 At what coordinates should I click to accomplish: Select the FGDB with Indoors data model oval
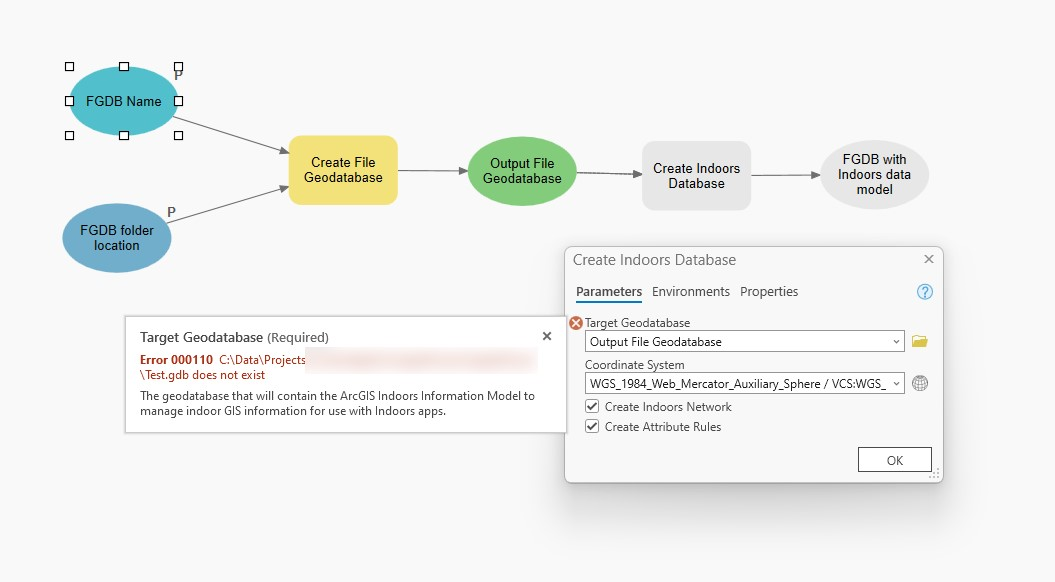(x=875, y=174)
